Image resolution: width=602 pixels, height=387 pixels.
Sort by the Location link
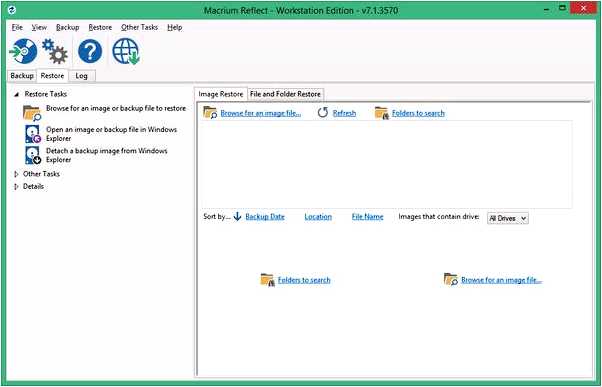[x=318, y=217]
